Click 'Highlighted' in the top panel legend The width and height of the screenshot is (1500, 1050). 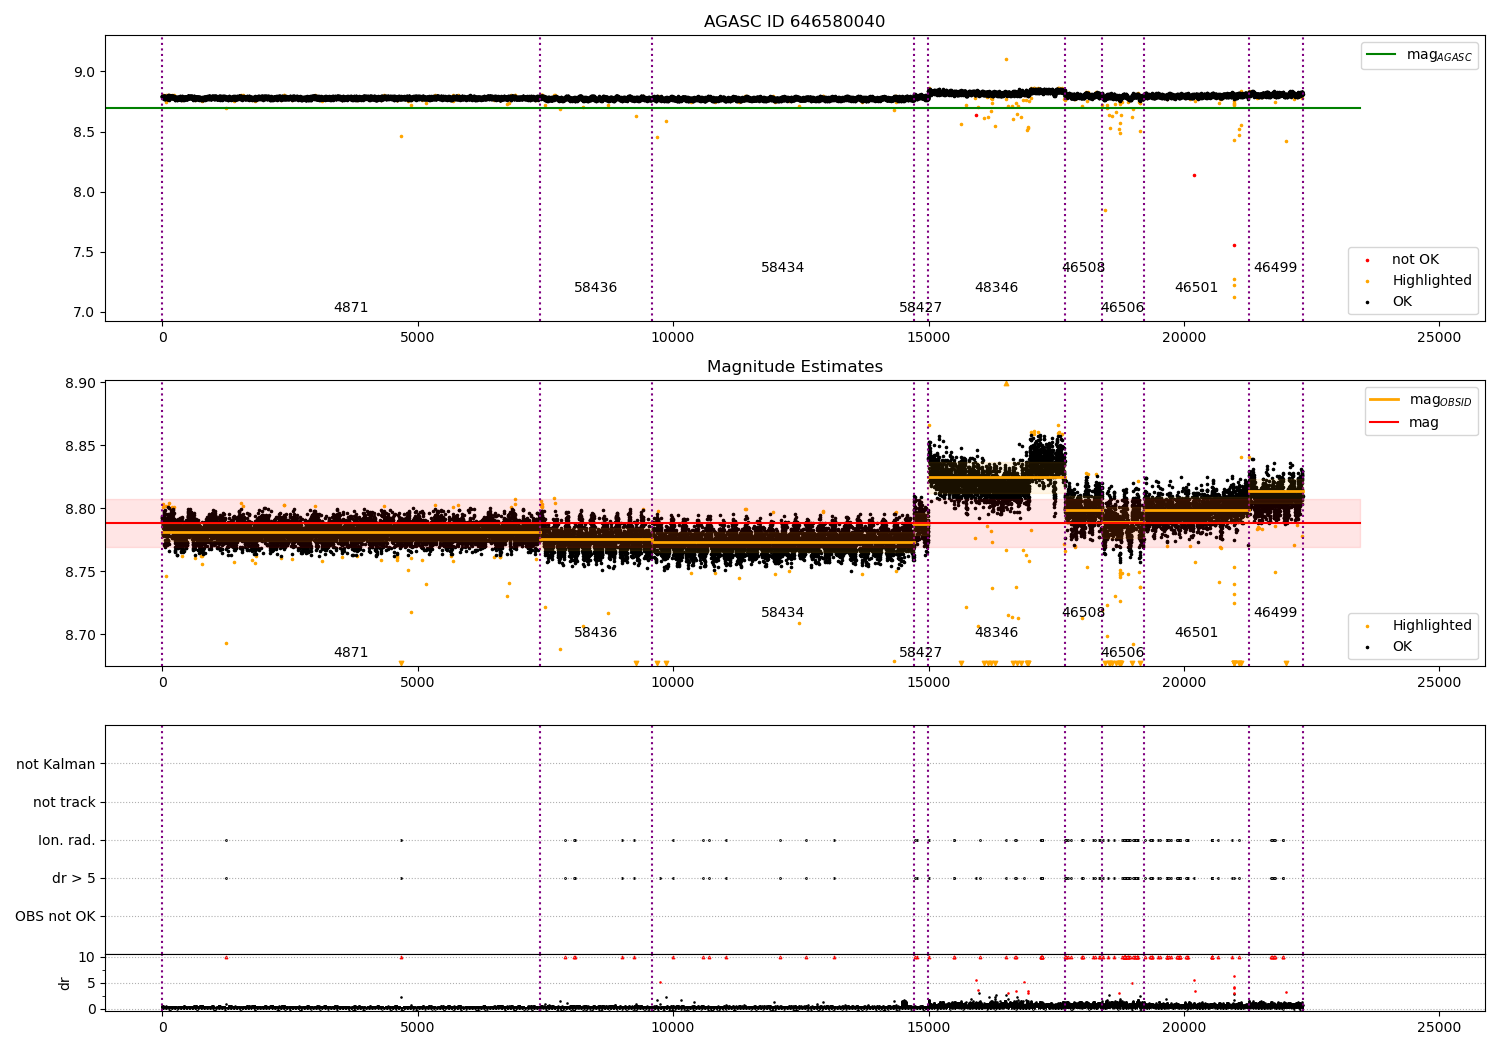point(1431,281)
